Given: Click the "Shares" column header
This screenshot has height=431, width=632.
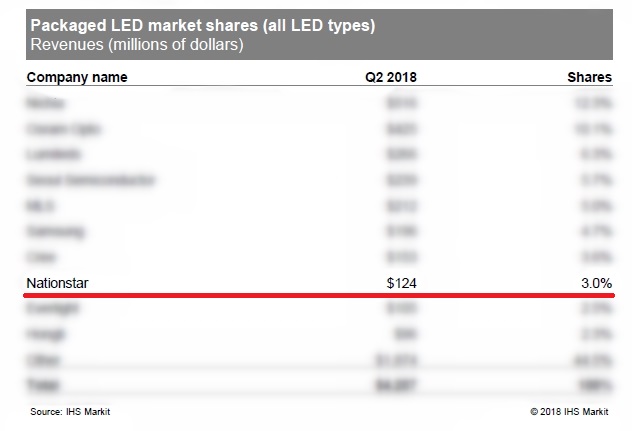Looking at the screenshot, I should [x=591, y=77].
